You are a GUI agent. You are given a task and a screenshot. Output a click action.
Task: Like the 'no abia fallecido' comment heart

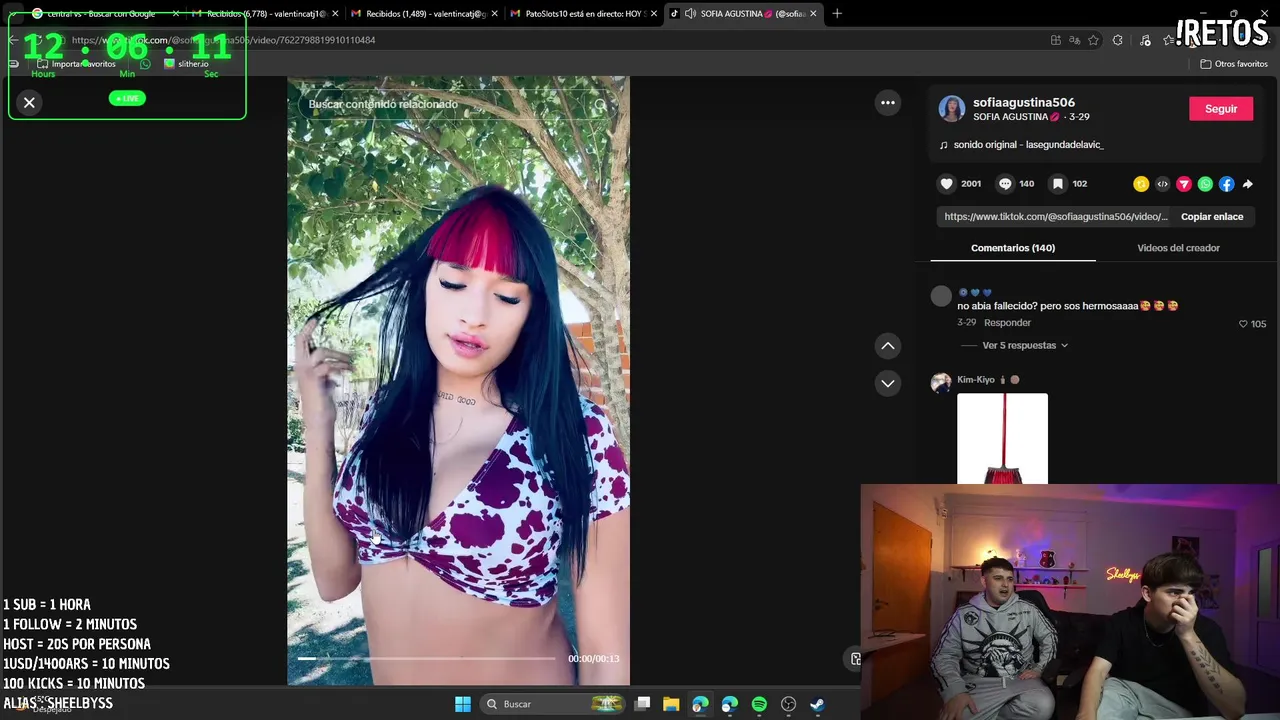coord(1243,324)
